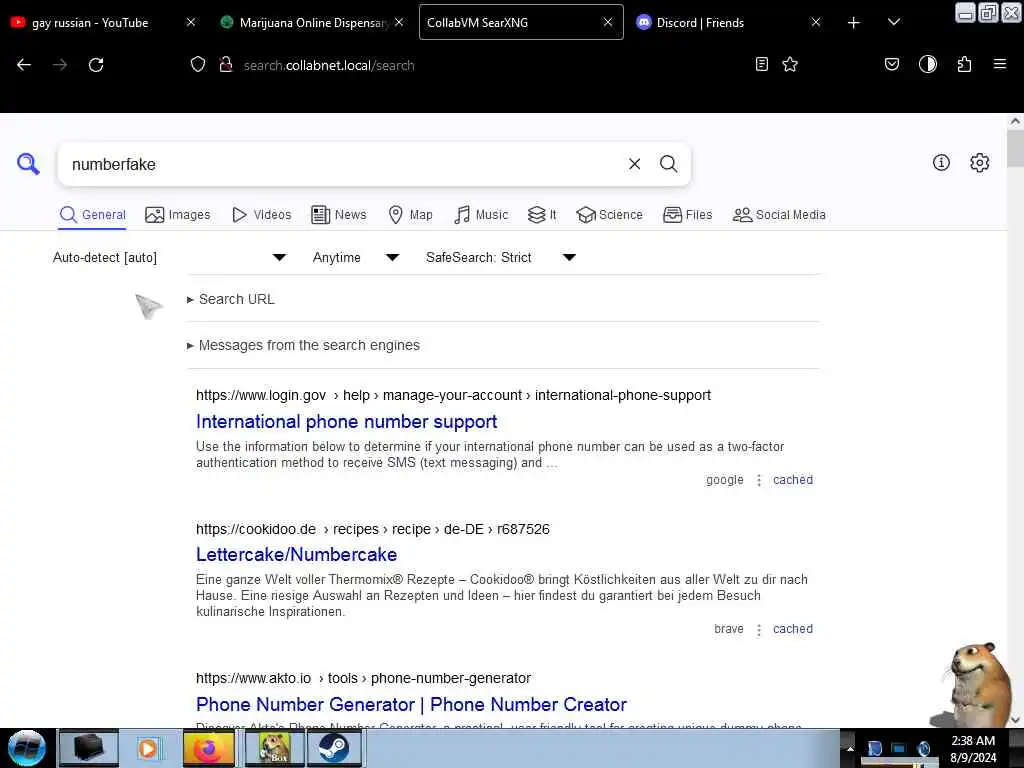Viewport: 1024px width, 768px height.
Task: Expand Messages from the search engines
Action: [x=303, y=345]
